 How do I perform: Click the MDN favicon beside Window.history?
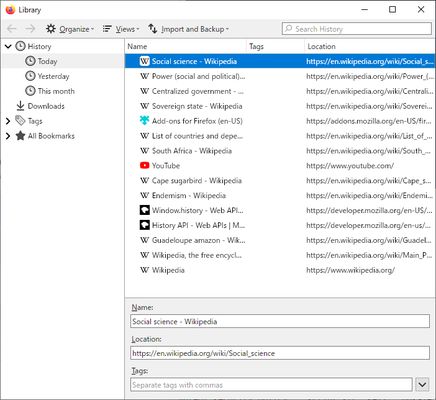pyautogui.click(x=144, y=210)
